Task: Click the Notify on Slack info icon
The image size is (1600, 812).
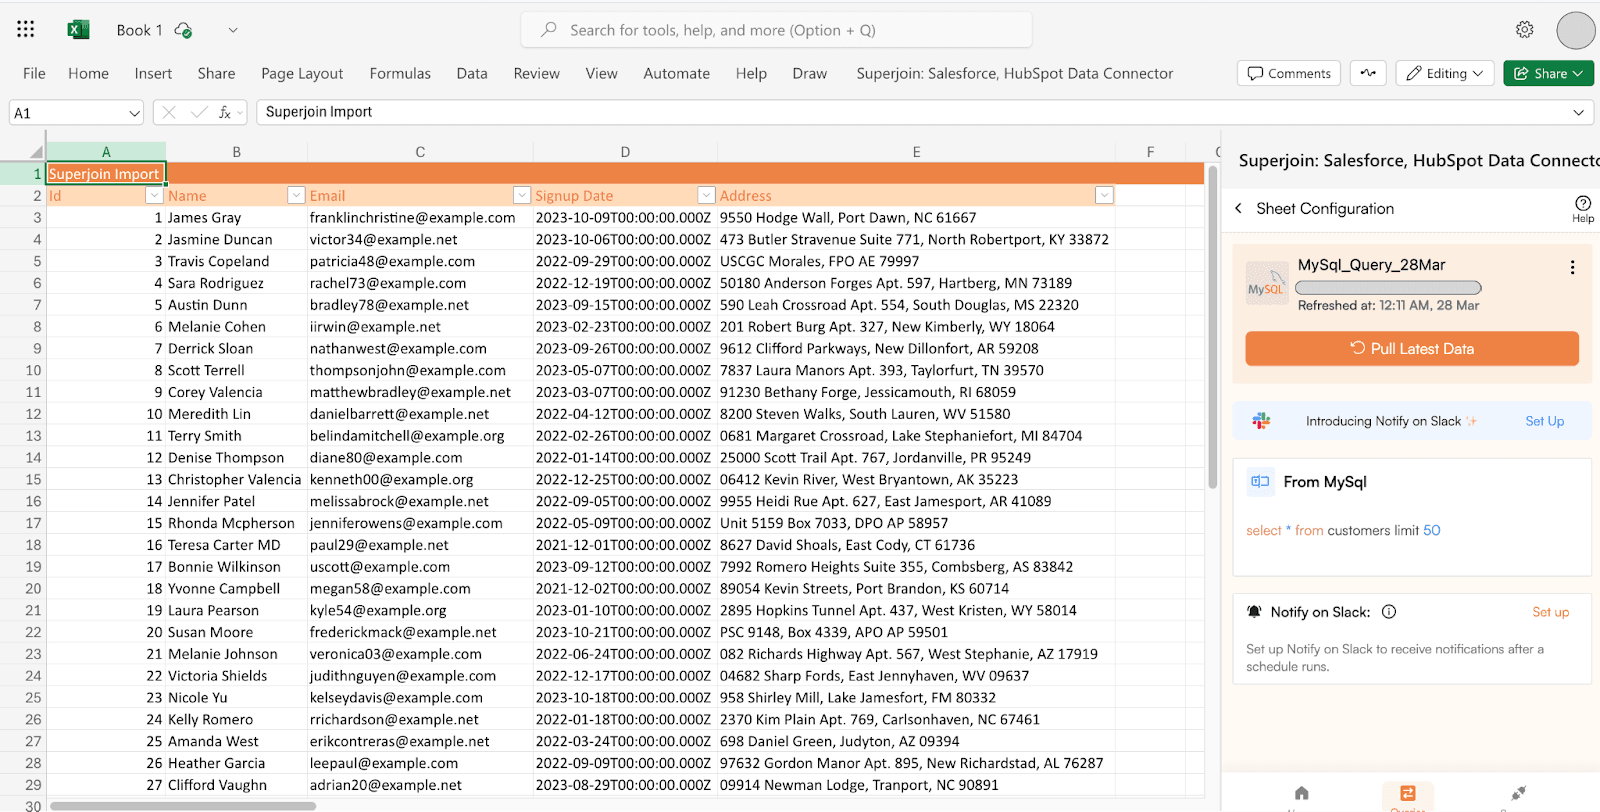Action: click(x=1389, y=612)
